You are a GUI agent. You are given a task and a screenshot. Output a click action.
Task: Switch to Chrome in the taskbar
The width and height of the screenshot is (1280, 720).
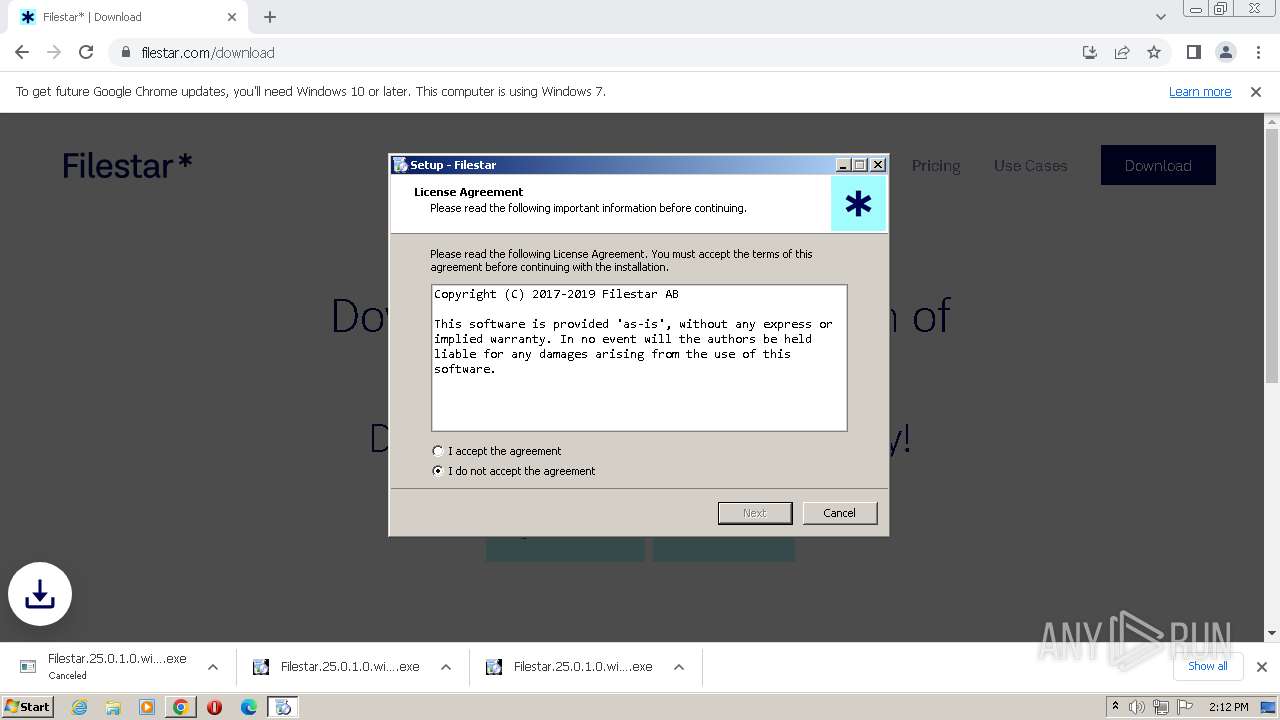(181, 707)
